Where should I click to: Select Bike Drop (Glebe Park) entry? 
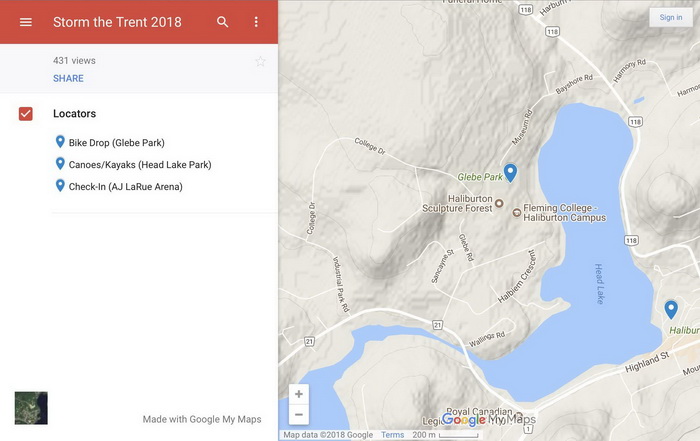(116, 143)
